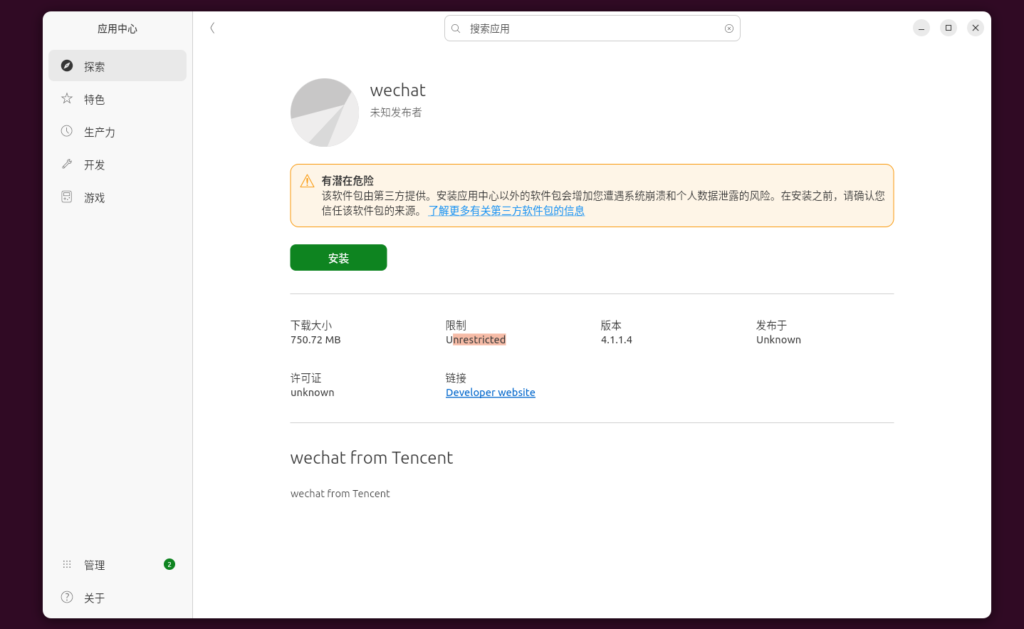The width and height of the screenshot is (1024, 629).
Task: Click the 未知发布者 publisher label
Action: click(x=396, y=112)
